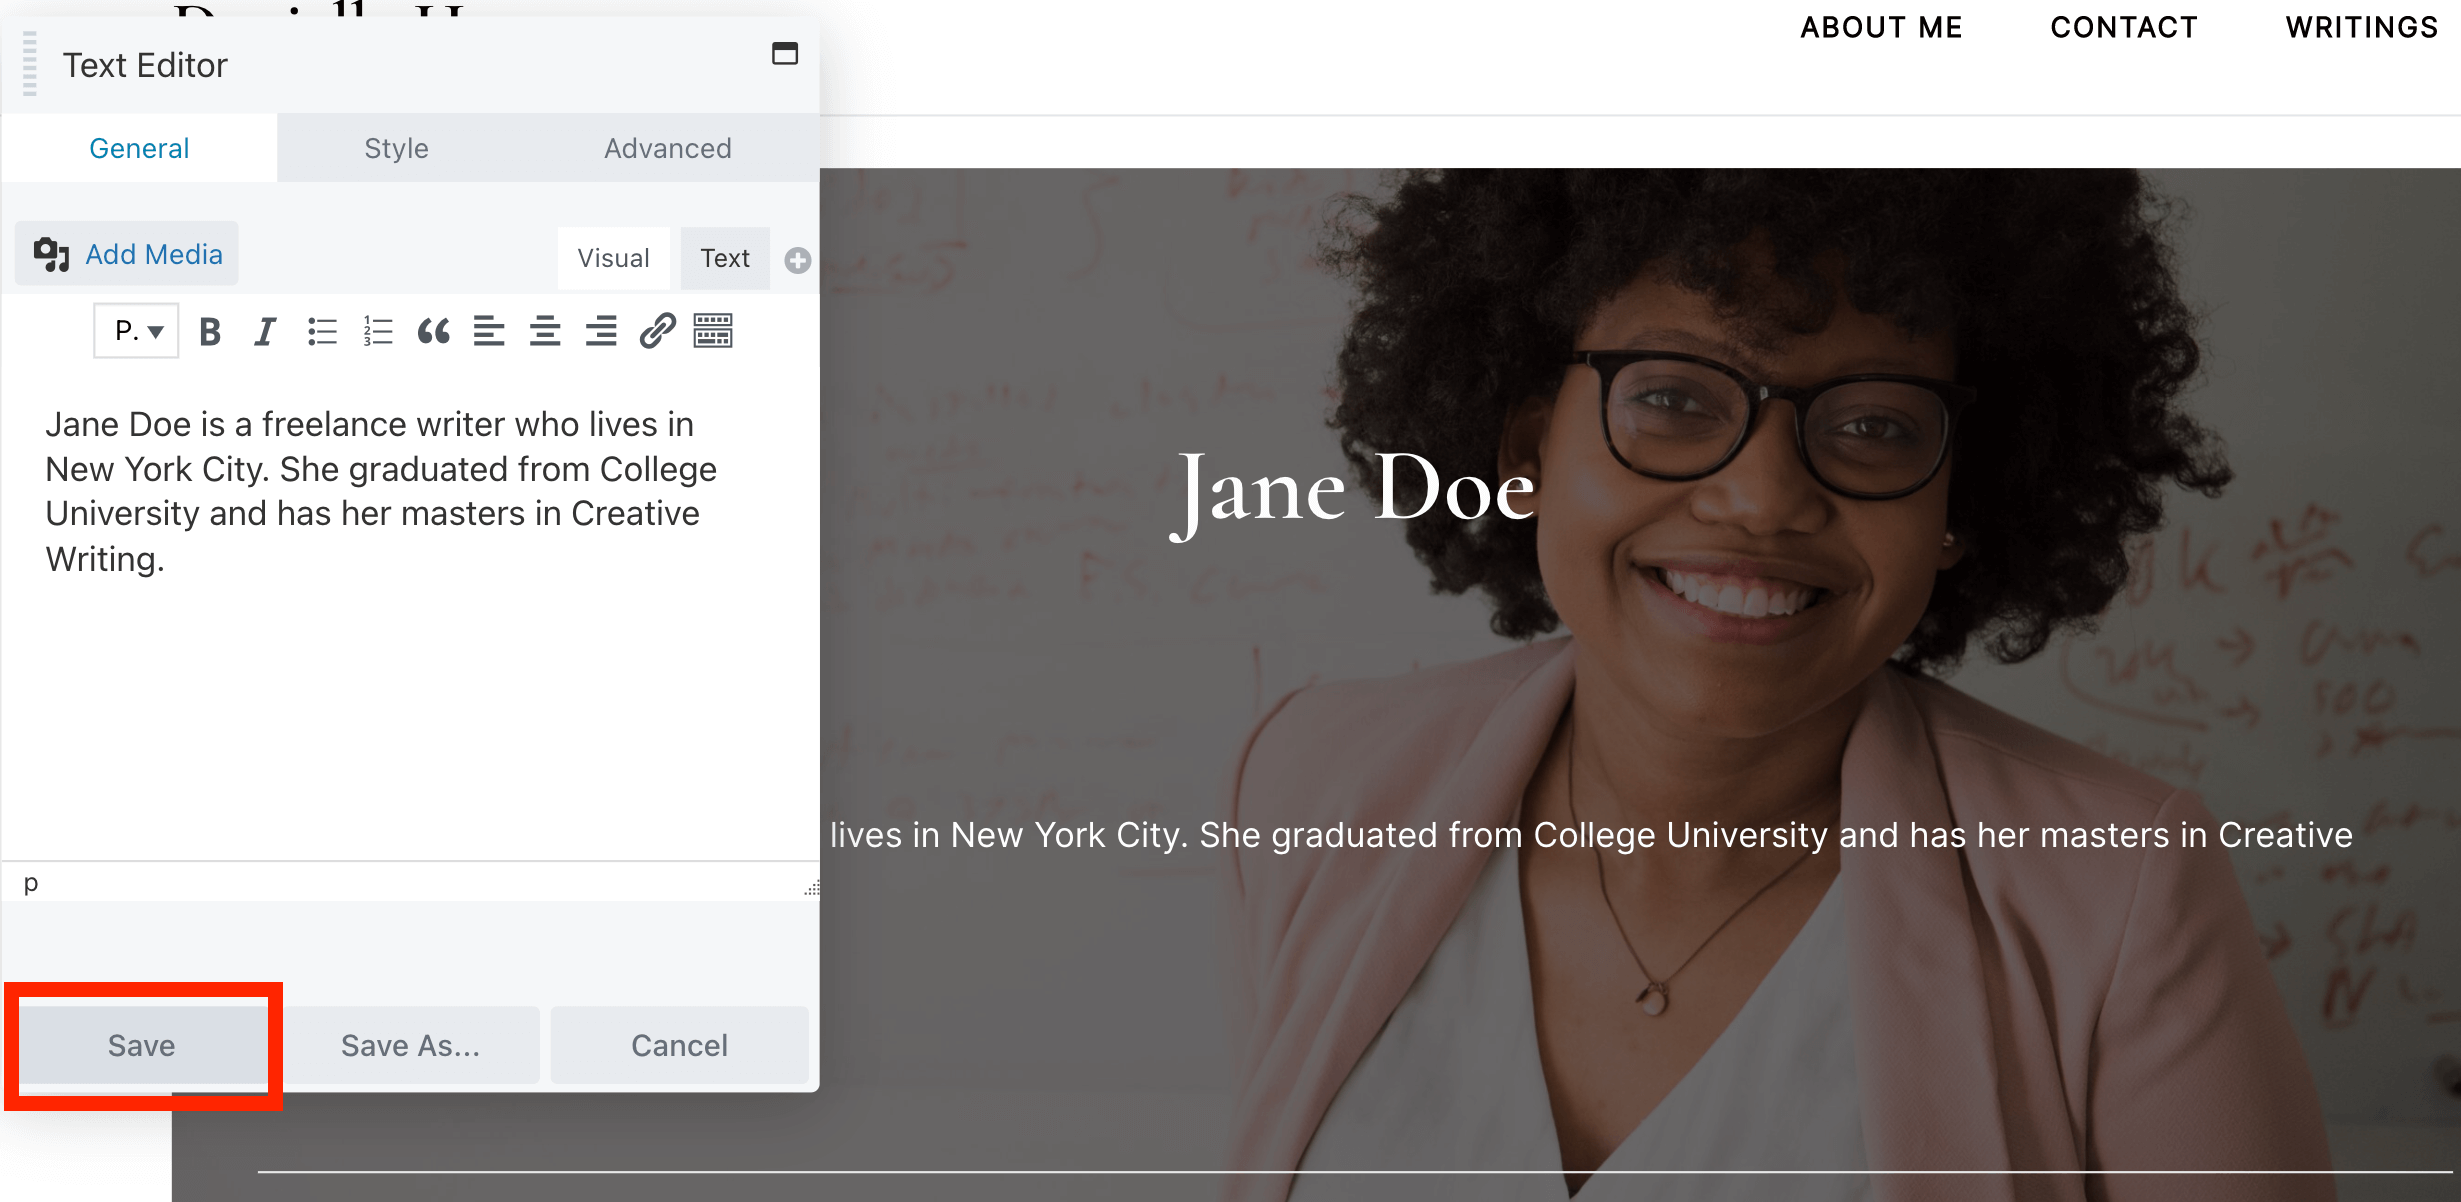
Task: Switch to the Visual editor tab
Action: [x=612, y=254]
